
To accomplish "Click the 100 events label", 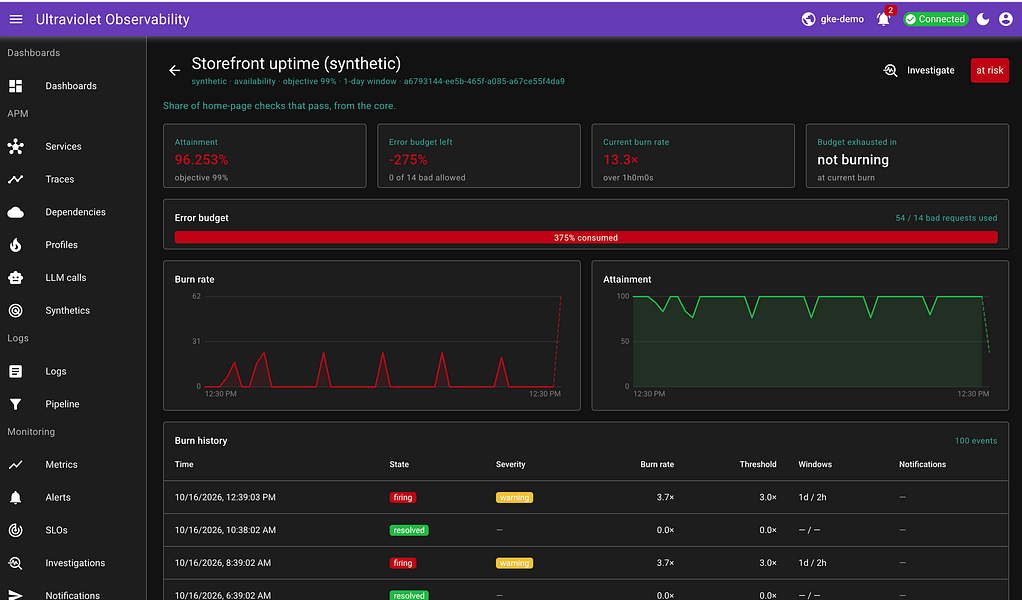I will point(976,441).
